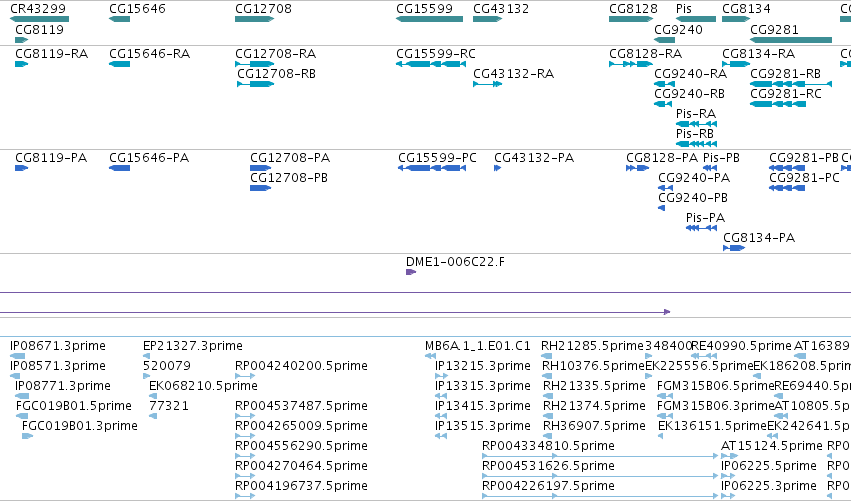
Task: Select the CG43132-RA transcript
Action: coord(487,84)
